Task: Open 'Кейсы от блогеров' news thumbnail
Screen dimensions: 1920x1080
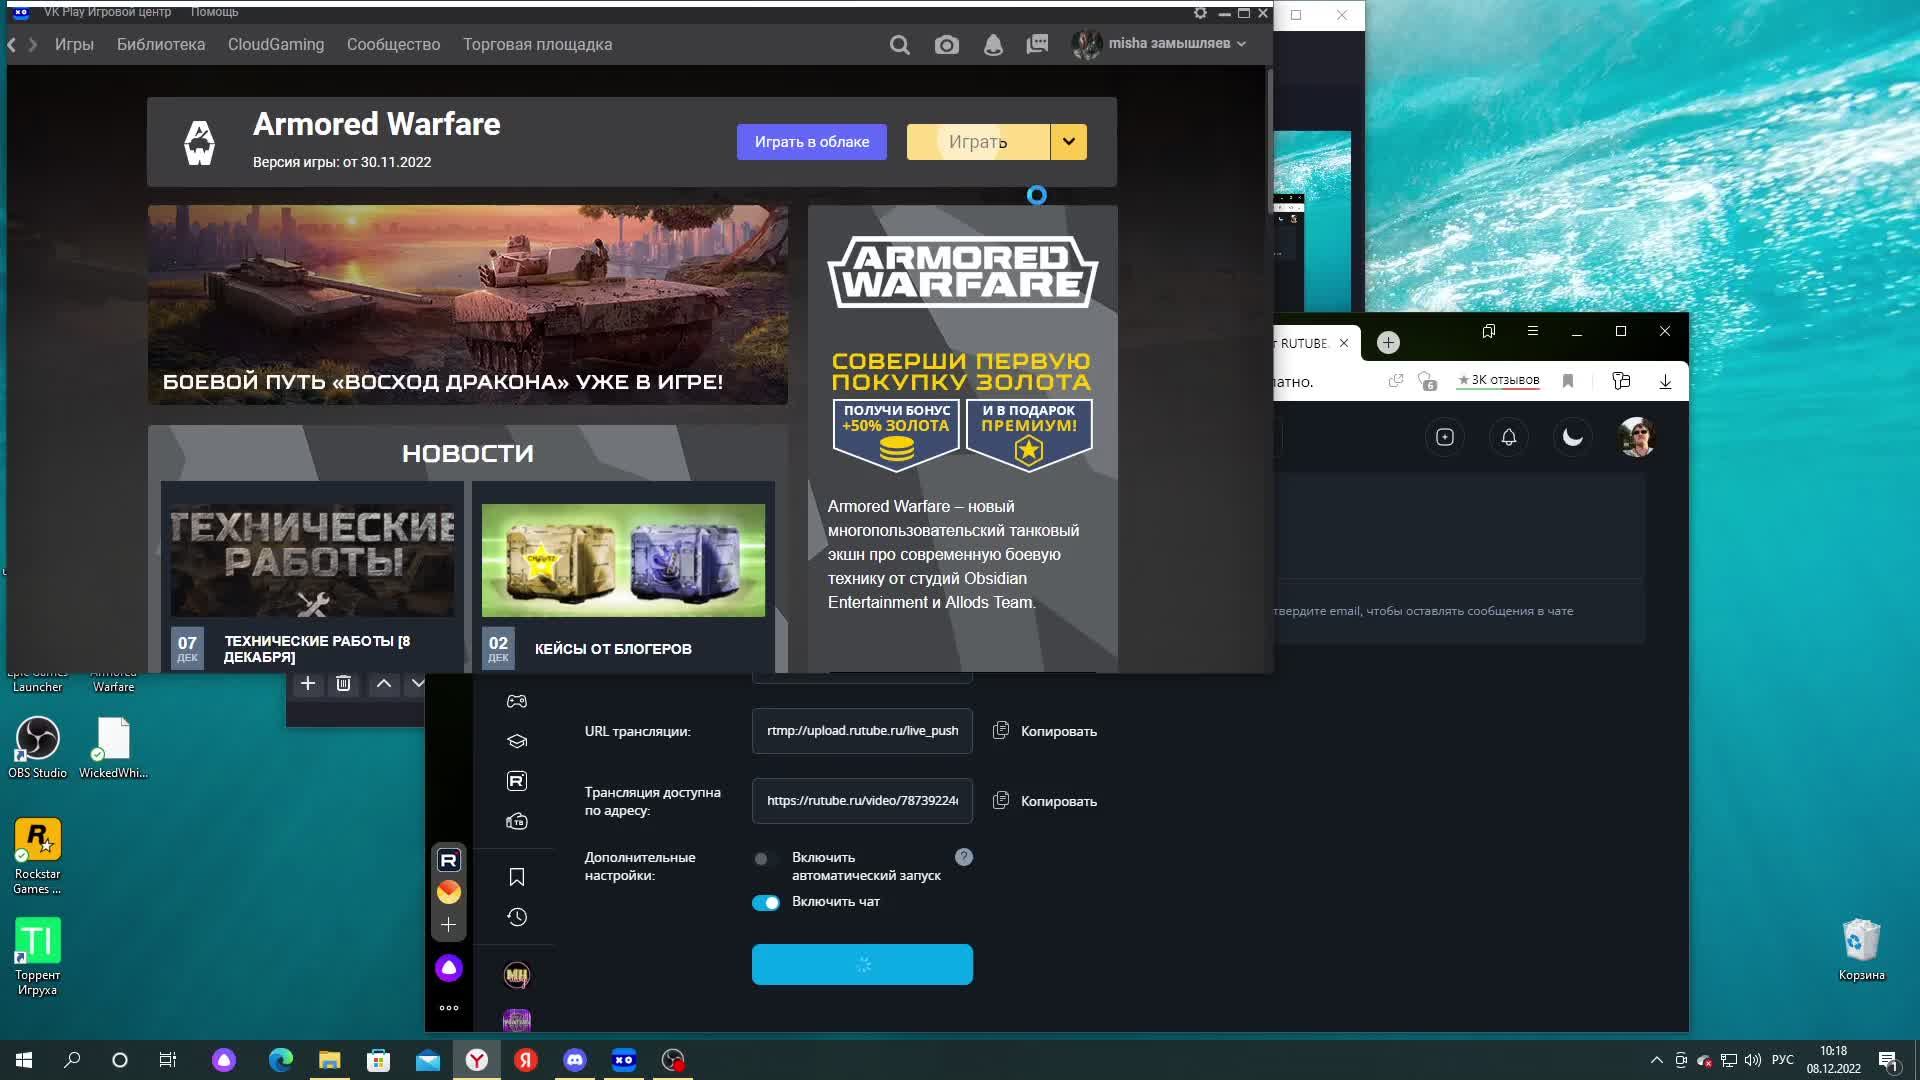Action: [623, 560]
